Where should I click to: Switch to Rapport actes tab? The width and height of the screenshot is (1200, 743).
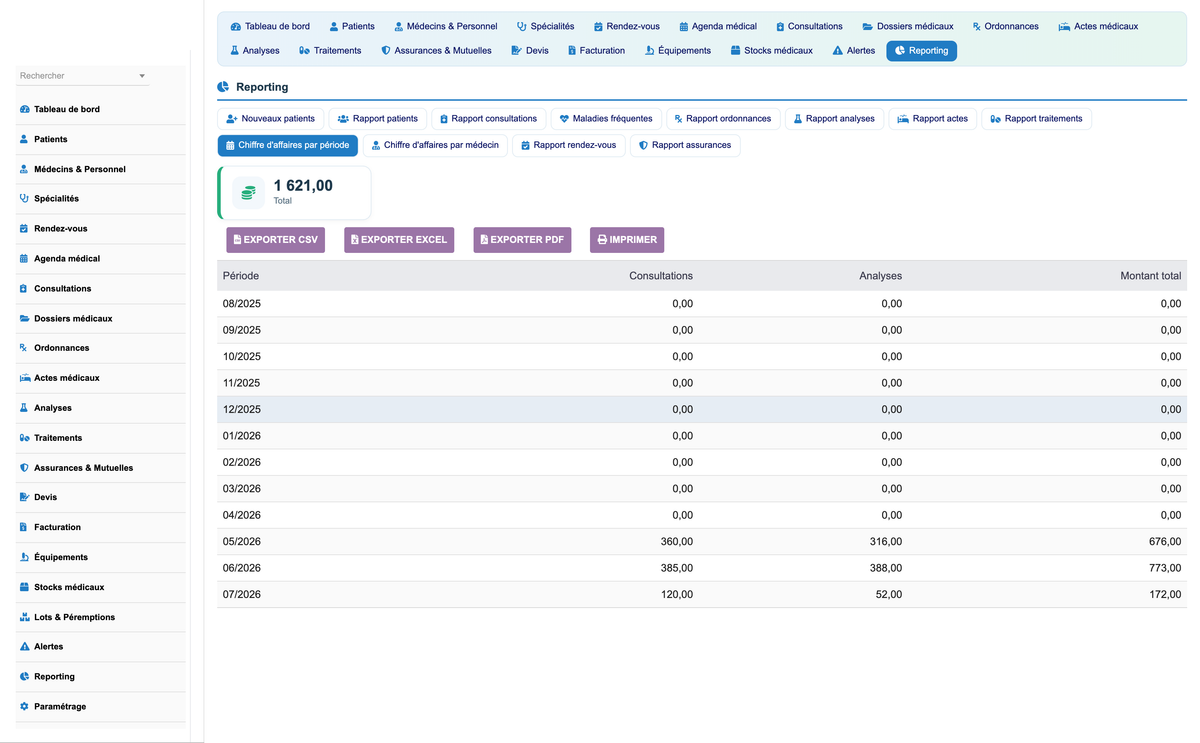933,119
